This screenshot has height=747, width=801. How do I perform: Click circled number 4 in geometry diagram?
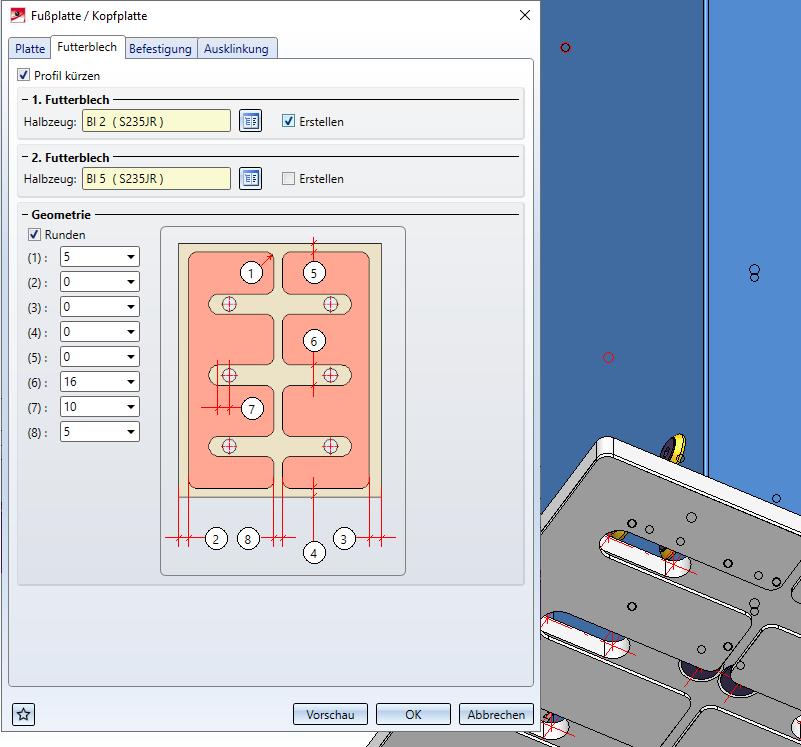coord(314,552)
